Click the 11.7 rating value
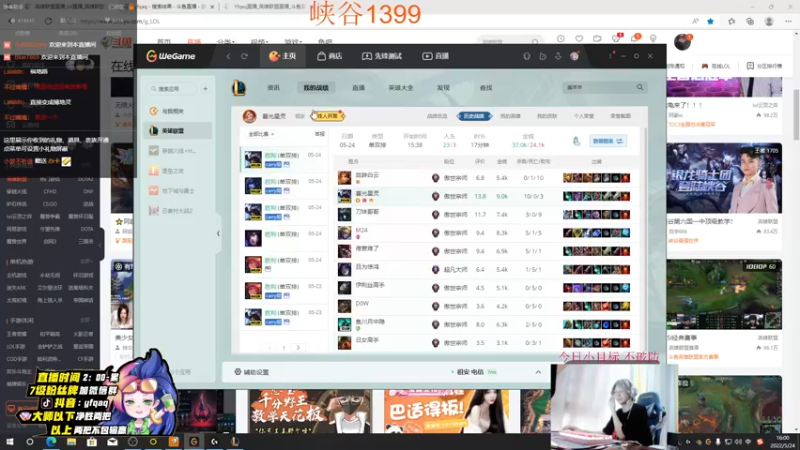Screen dimensions: 800x450 pyautogui.click(x=480, y=215)
